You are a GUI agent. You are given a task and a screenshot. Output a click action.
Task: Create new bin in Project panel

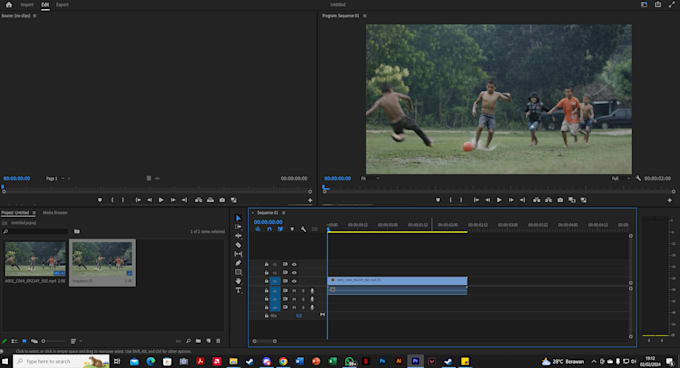(198, 341)
